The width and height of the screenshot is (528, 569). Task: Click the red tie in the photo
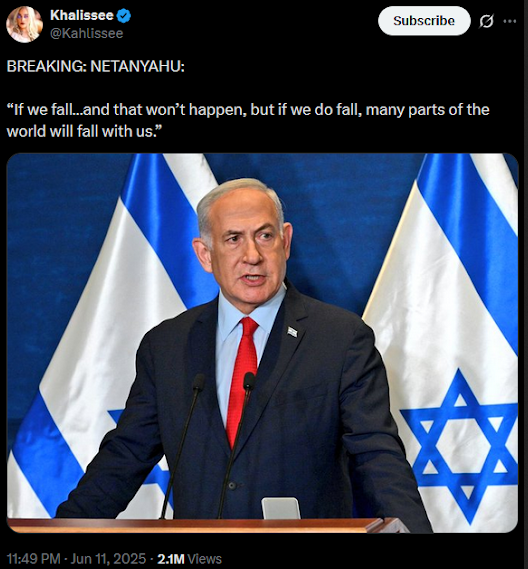tap(242, 382)
